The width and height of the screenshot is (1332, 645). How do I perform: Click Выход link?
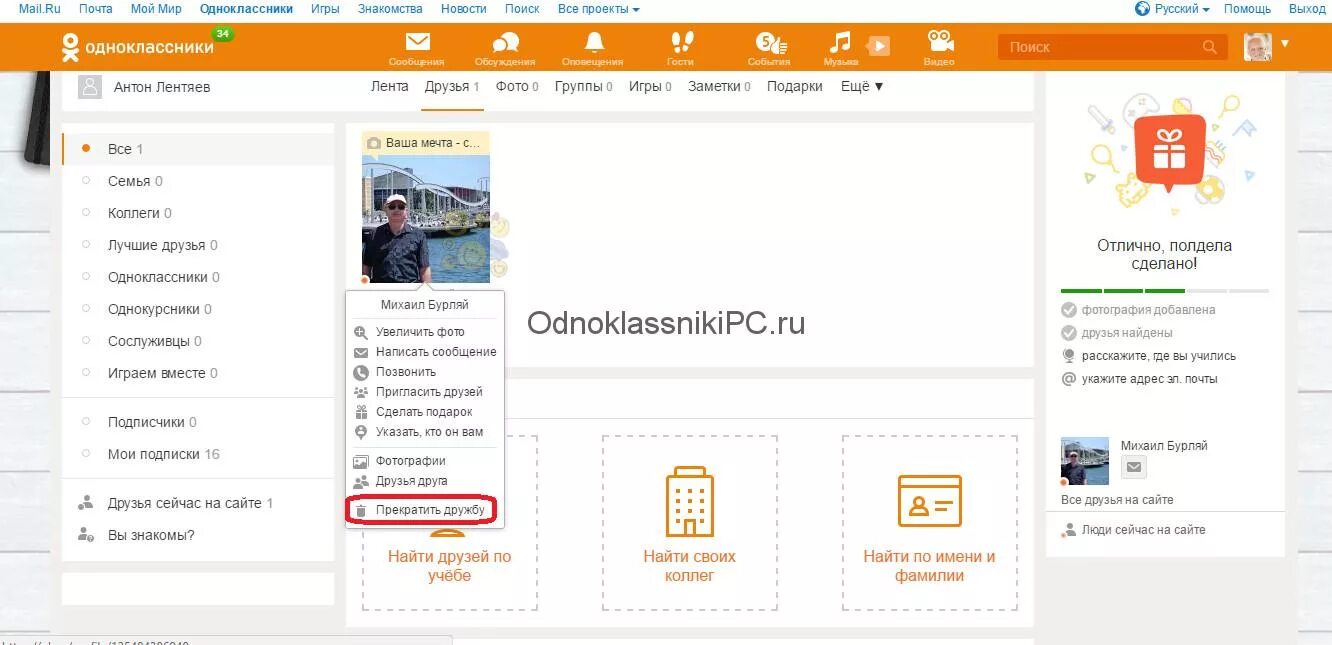(1307, 9)
